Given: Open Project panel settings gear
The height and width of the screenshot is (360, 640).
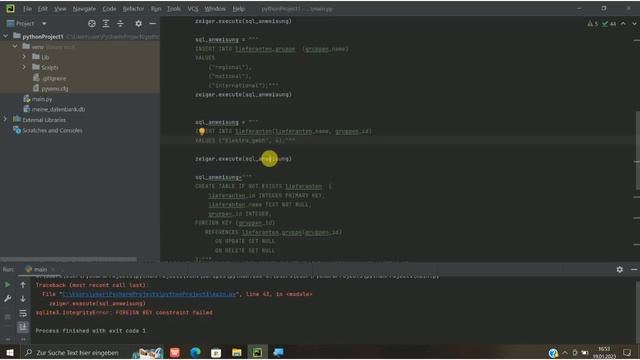Looking at the screenshot, I should click(x=139, y=24).
